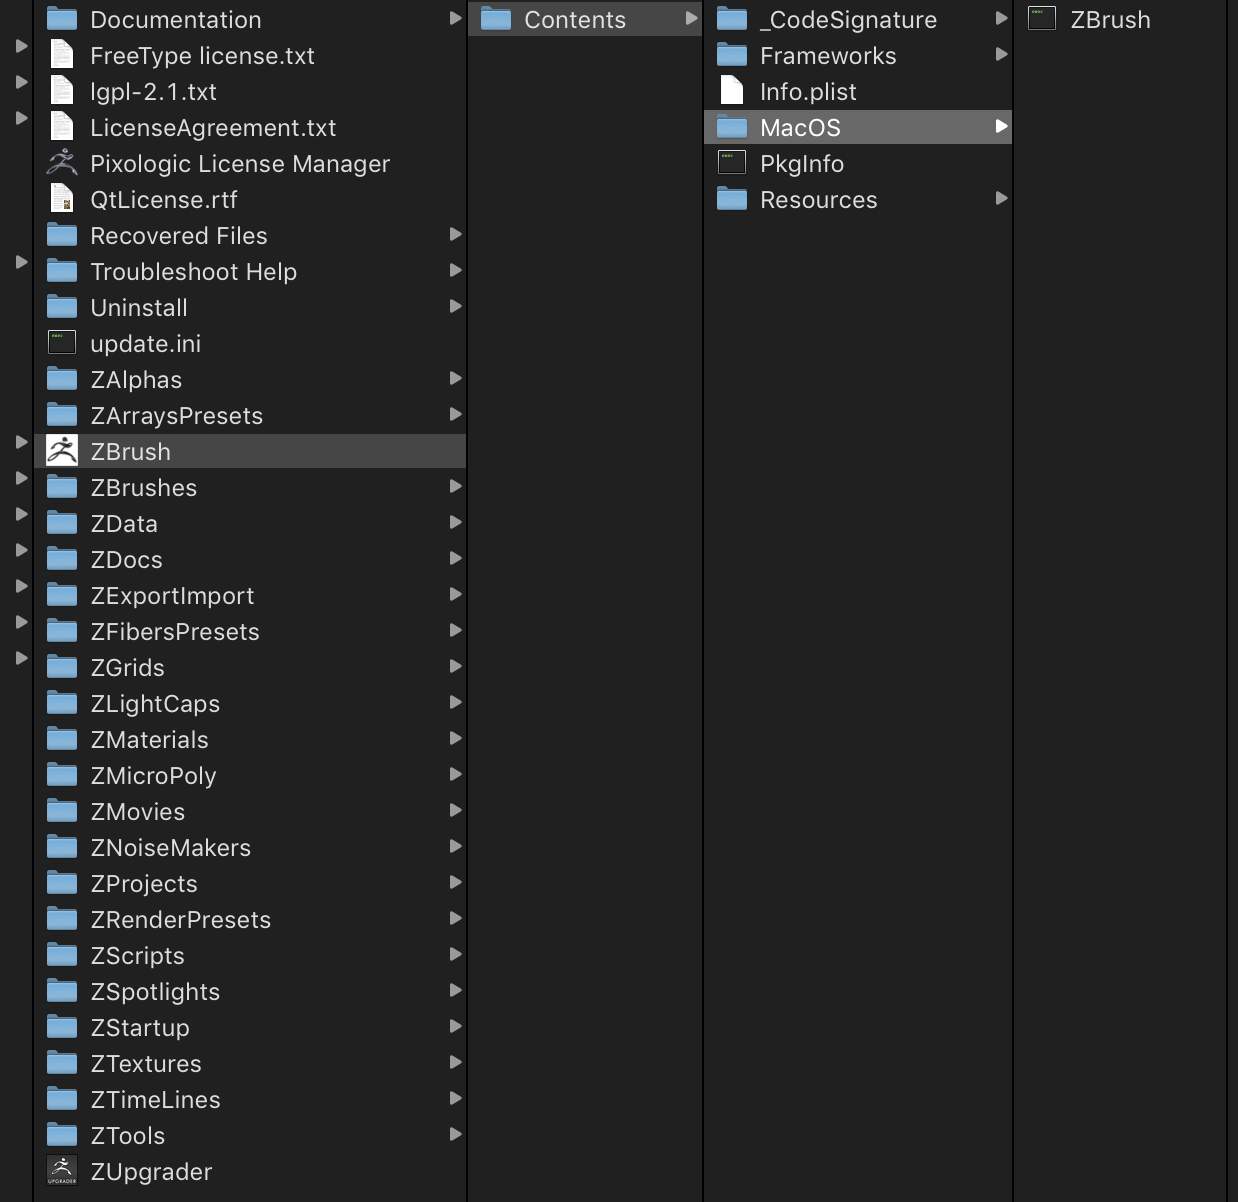Expand the Frameworks folder arrow
The height and width of the screenshot is (1202, 1238).
click(1001, 55)
